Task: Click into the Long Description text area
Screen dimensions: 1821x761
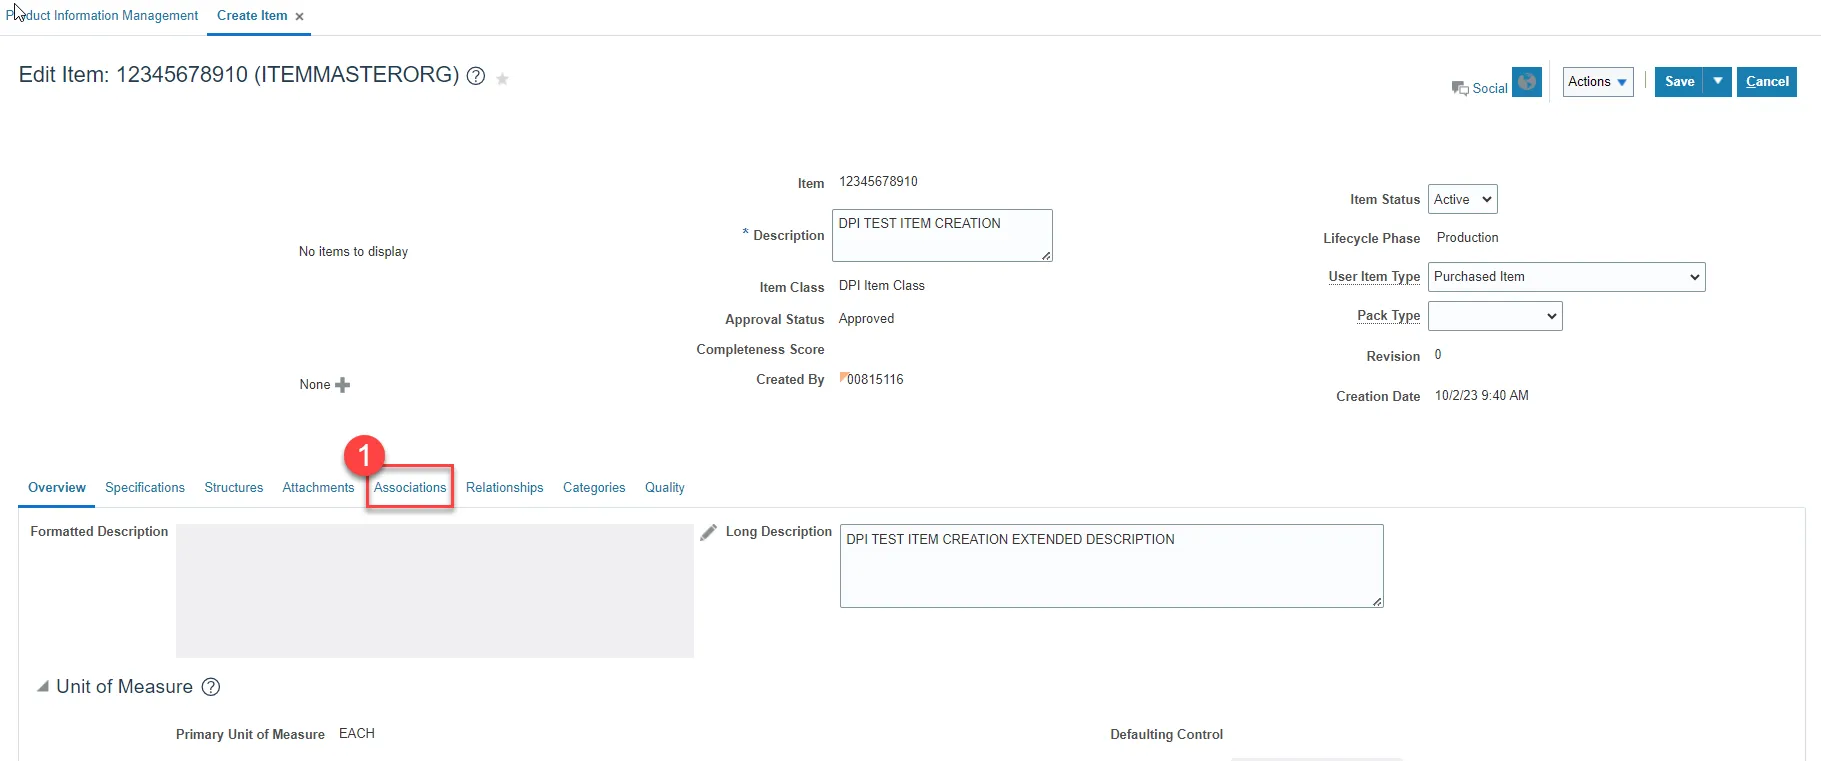Action: click(1112, 566)
